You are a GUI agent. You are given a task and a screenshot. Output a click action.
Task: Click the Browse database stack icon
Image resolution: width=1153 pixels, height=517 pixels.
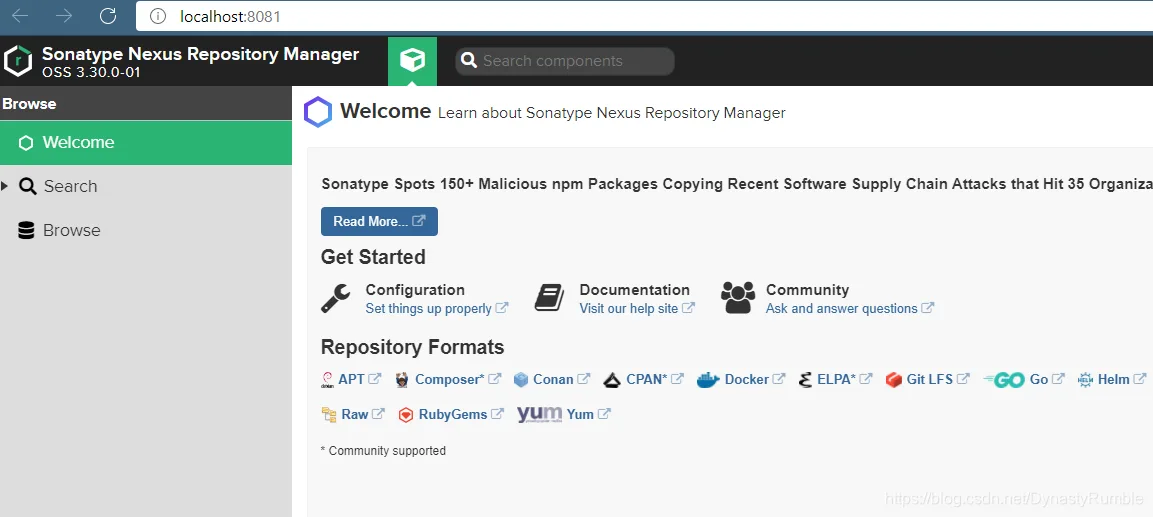pyautogui.click(x=26, y=230)
